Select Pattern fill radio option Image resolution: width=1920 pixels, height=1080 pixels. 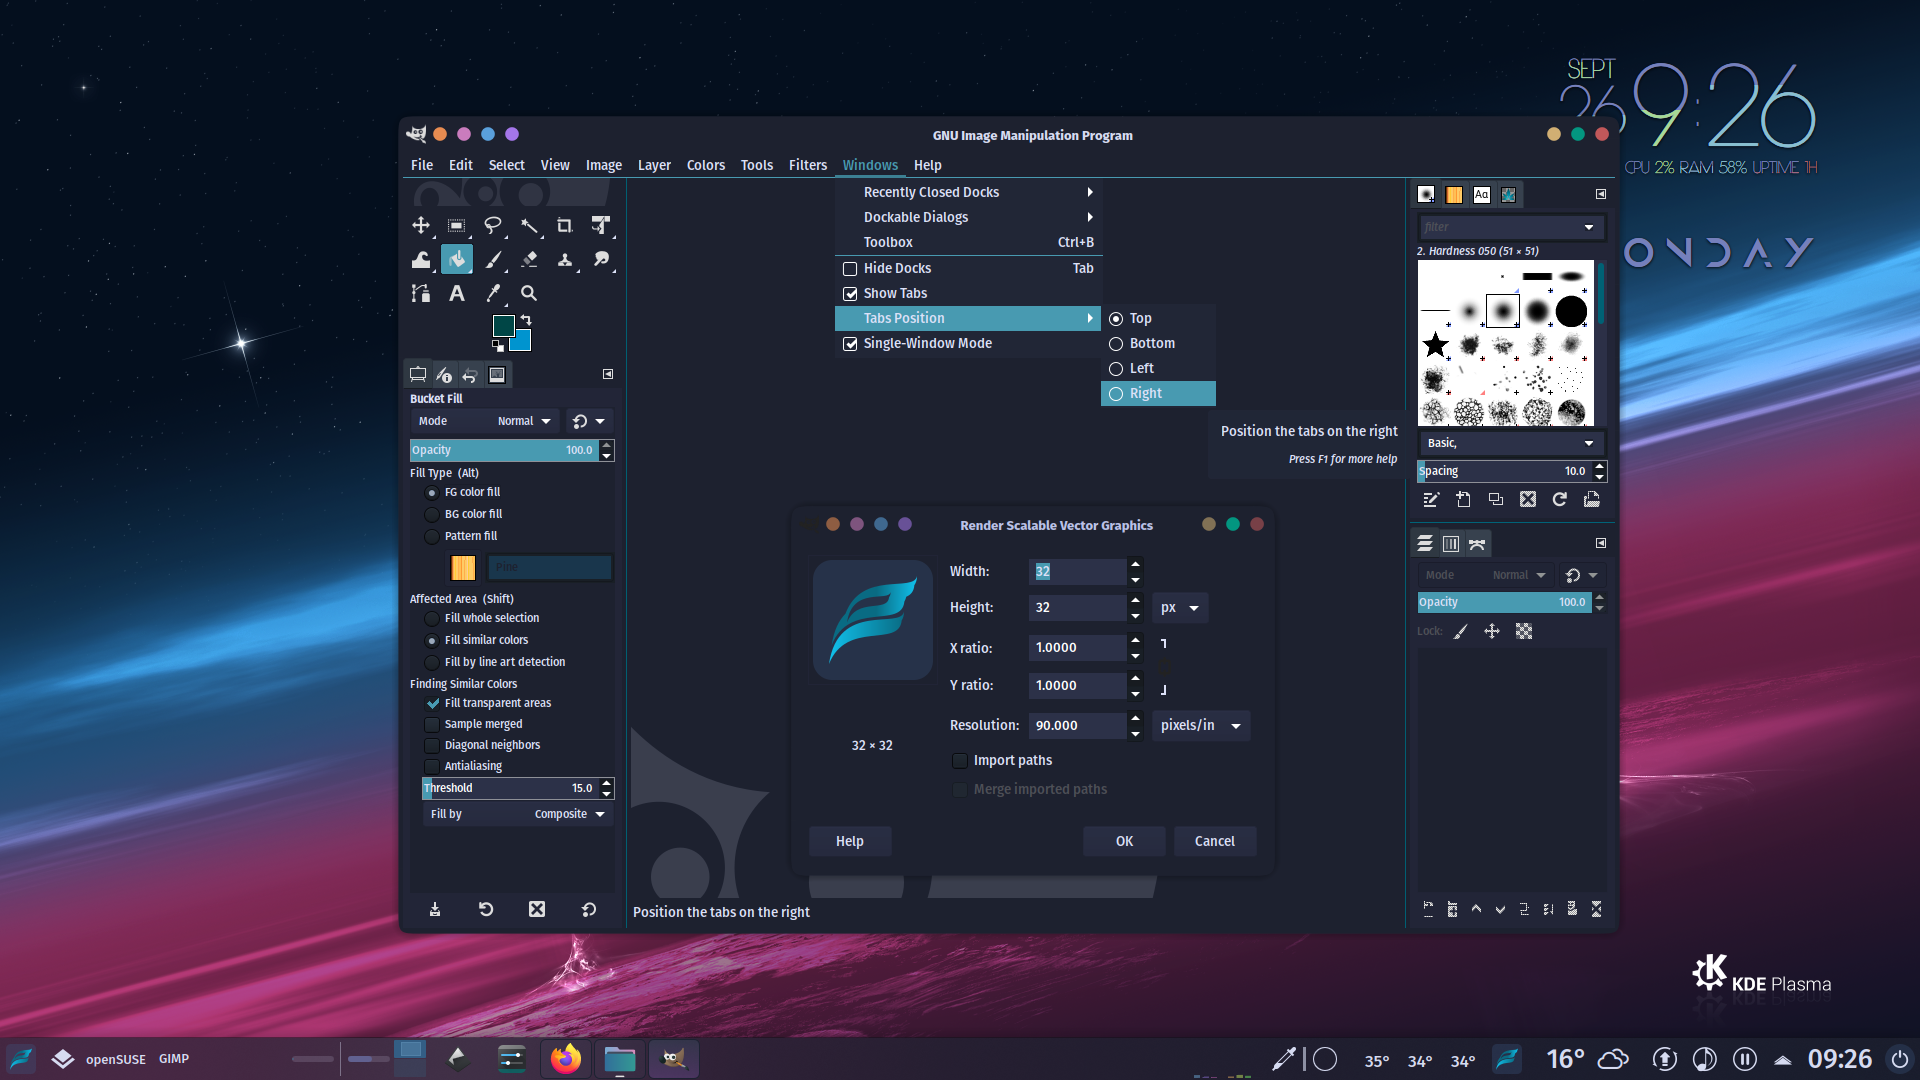(x=432, y=536)
